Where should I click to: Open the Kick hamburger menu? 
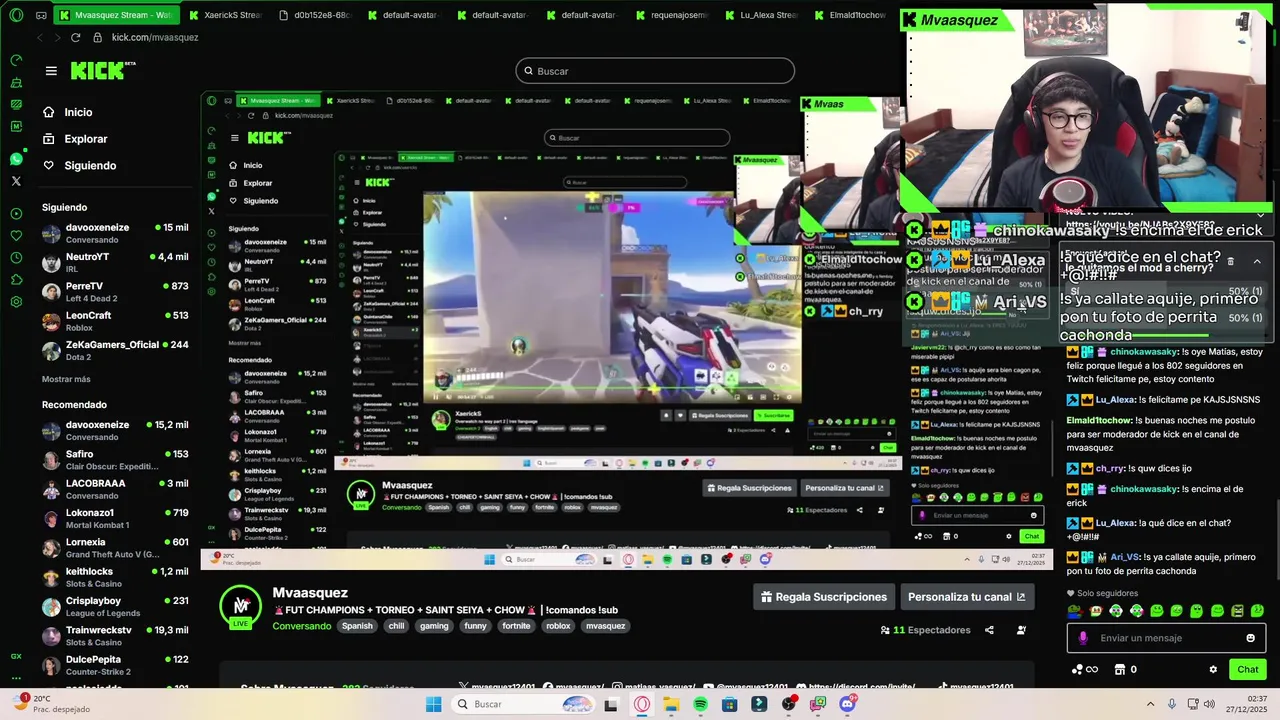pos(51,71)
